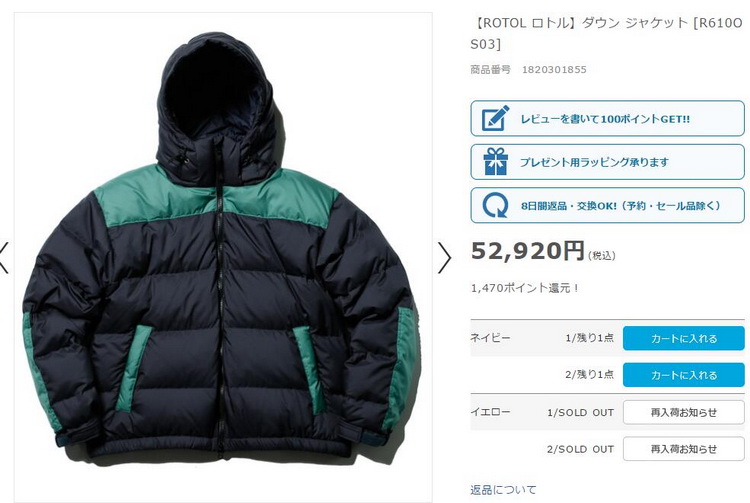Click the ROTOL down jacket product title
The image size is (750, 503).
tap(607, 33)
